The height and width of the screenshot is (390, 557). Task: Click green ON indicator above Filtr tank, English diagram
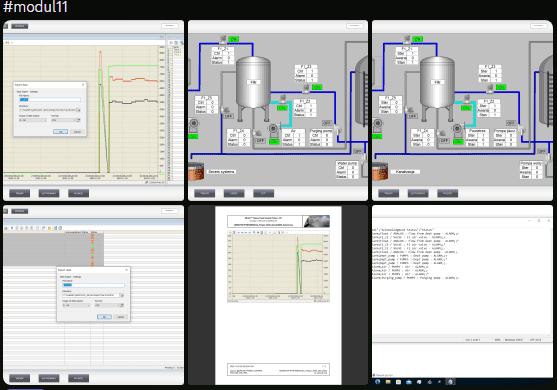[x=234, y=39]
